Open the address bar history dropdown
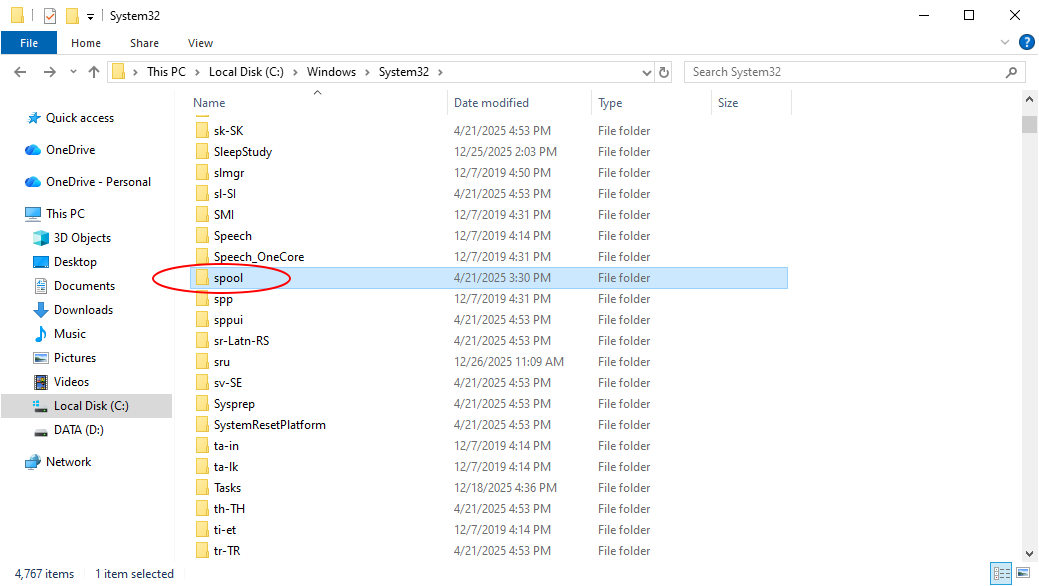The height and width of the screenshot is (586, 1039). [x=646, y=72]
